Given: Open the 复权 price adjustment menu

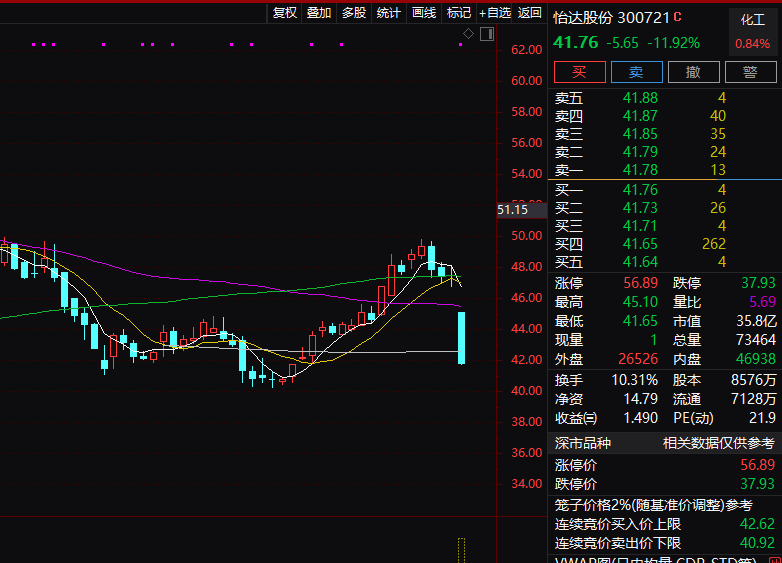Looking at the screenshot, I should point(285,13).
